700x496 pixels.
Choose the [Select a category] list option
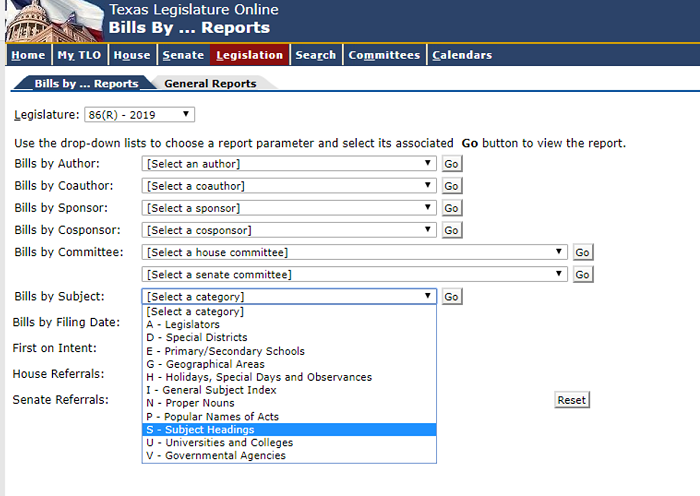[289, 312]
